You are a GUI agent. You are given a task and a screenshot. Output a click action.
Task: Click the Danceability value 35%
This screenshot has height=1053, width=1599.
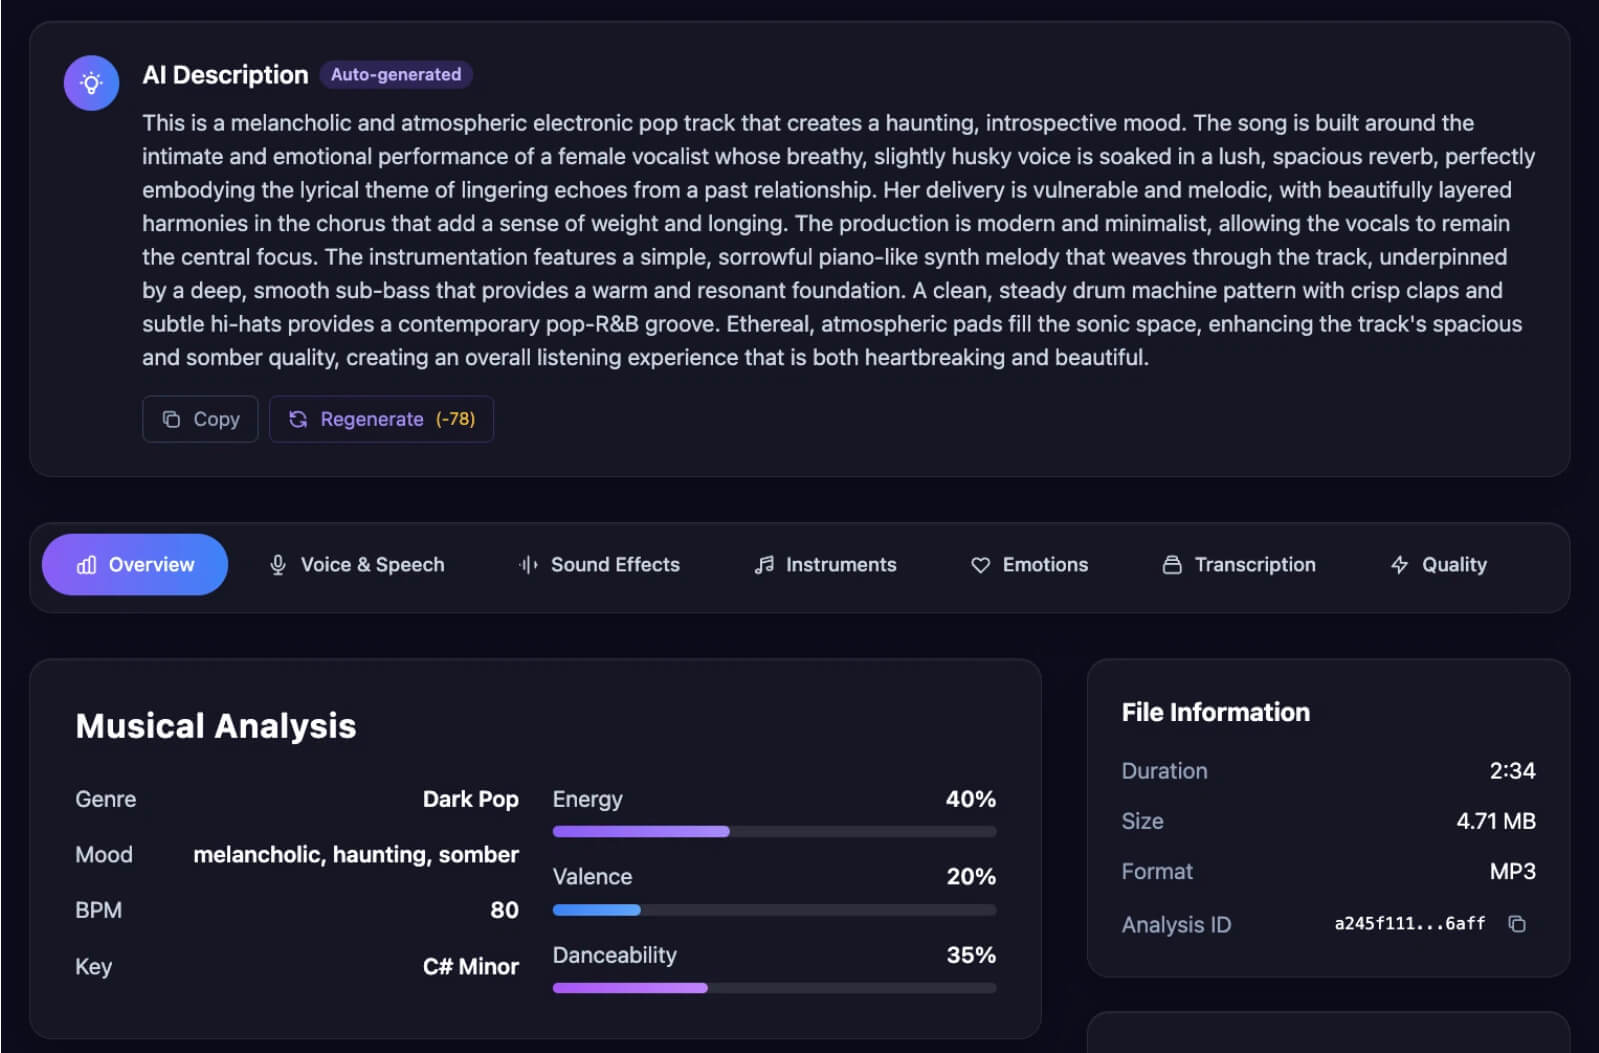click(x=970, y=955)
